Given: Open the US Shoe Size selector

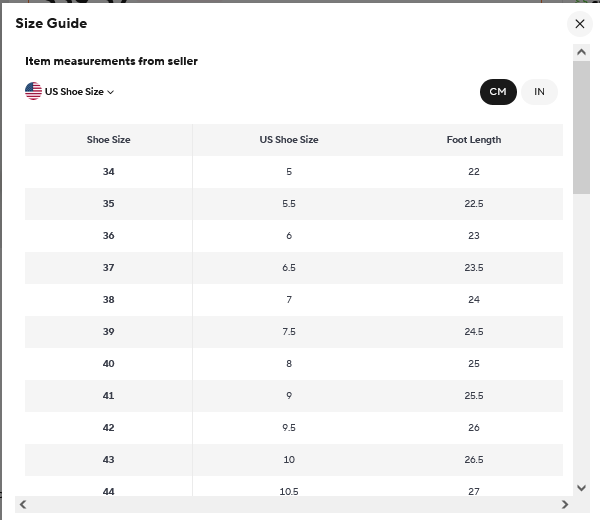Looking at the screenshot, I should coord(70,91).
